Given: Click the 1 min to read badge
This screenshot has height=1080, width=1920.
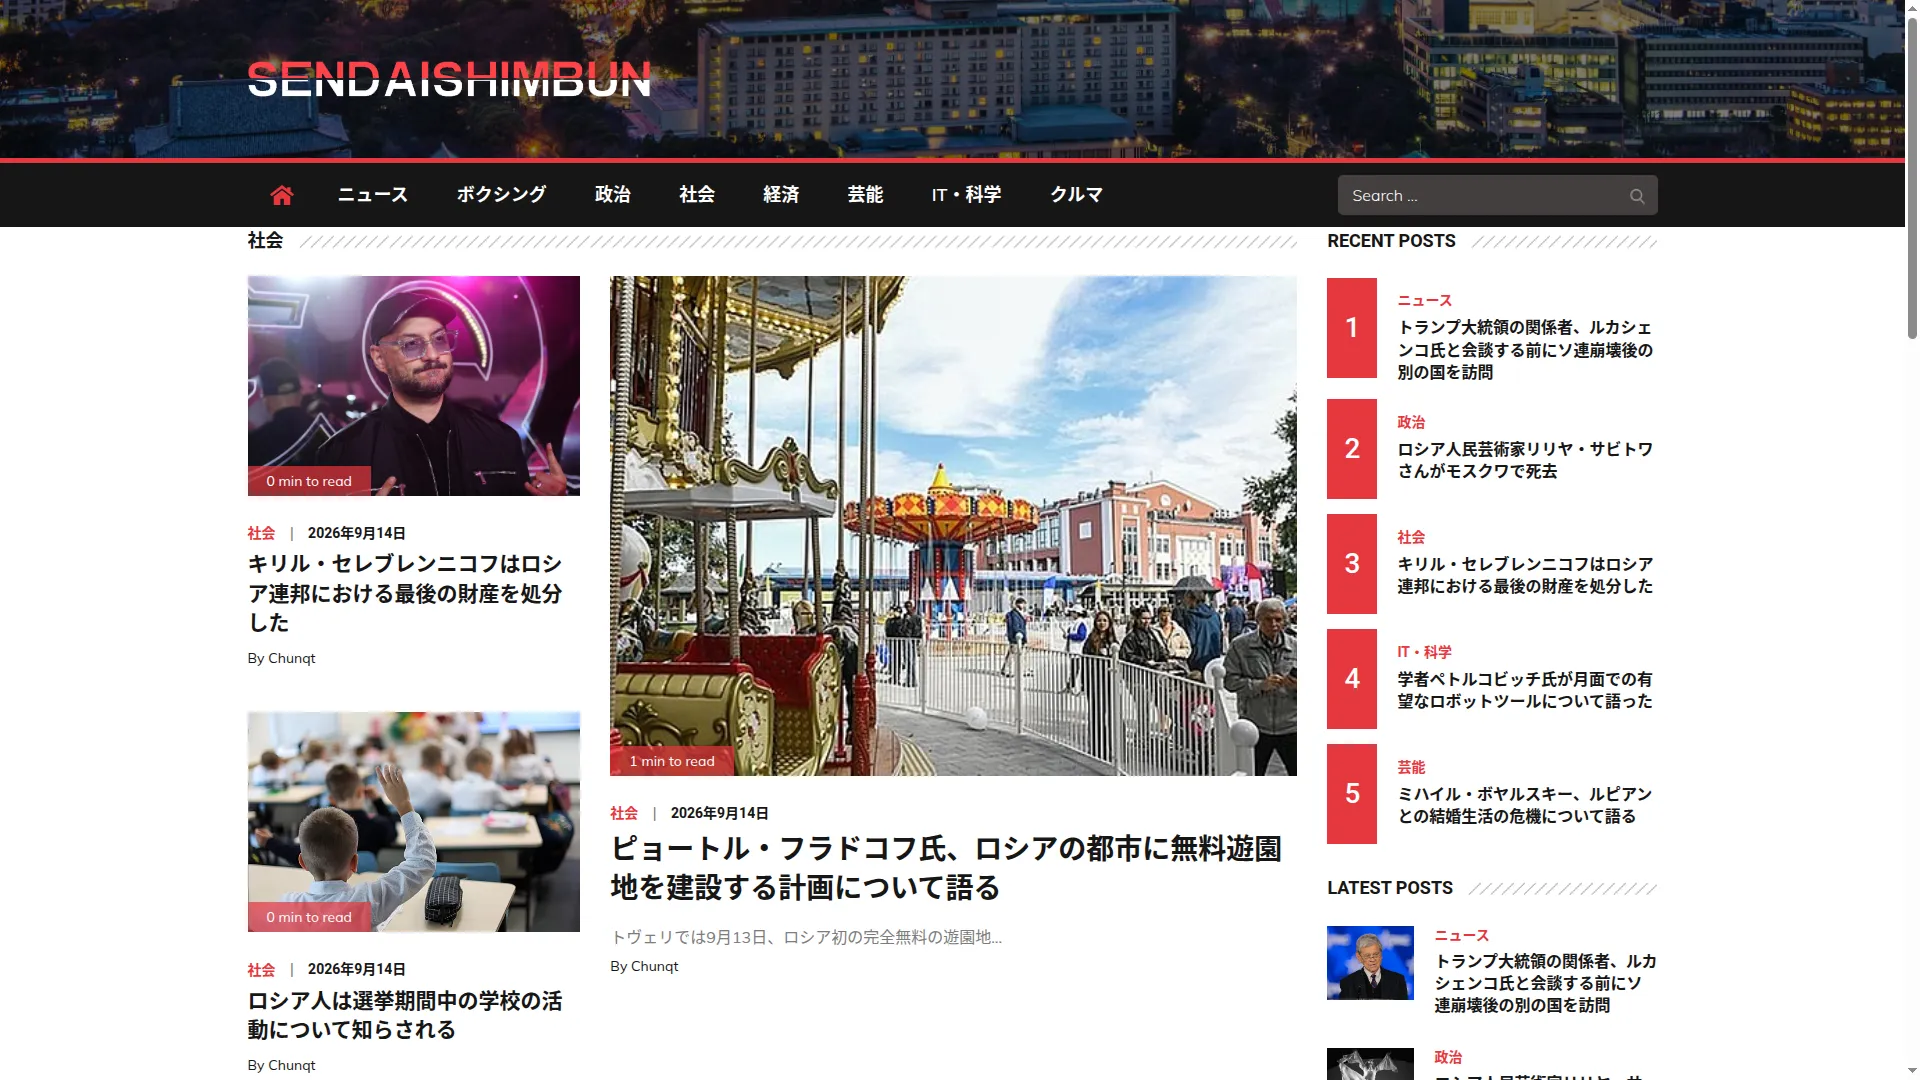Looking at the screenshot, I should click(672, 761).
